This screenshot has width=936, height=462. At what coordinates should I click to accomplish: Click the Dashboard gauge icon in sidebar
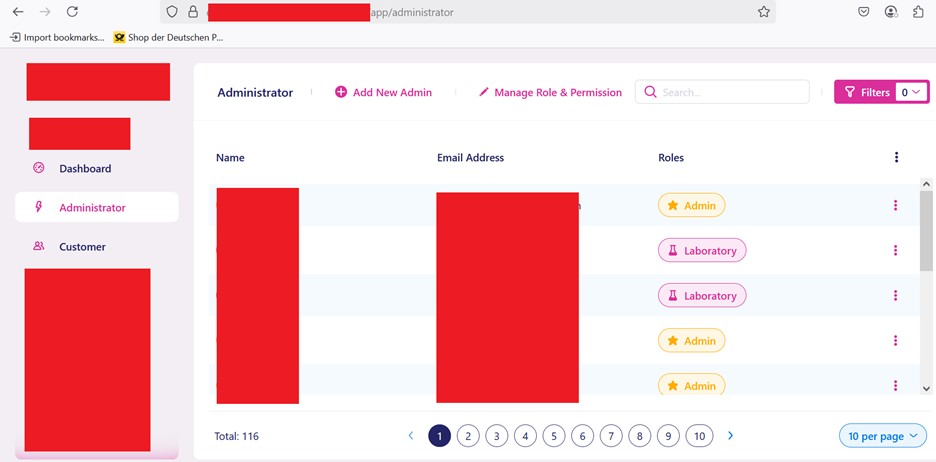(x=39, y=168)
